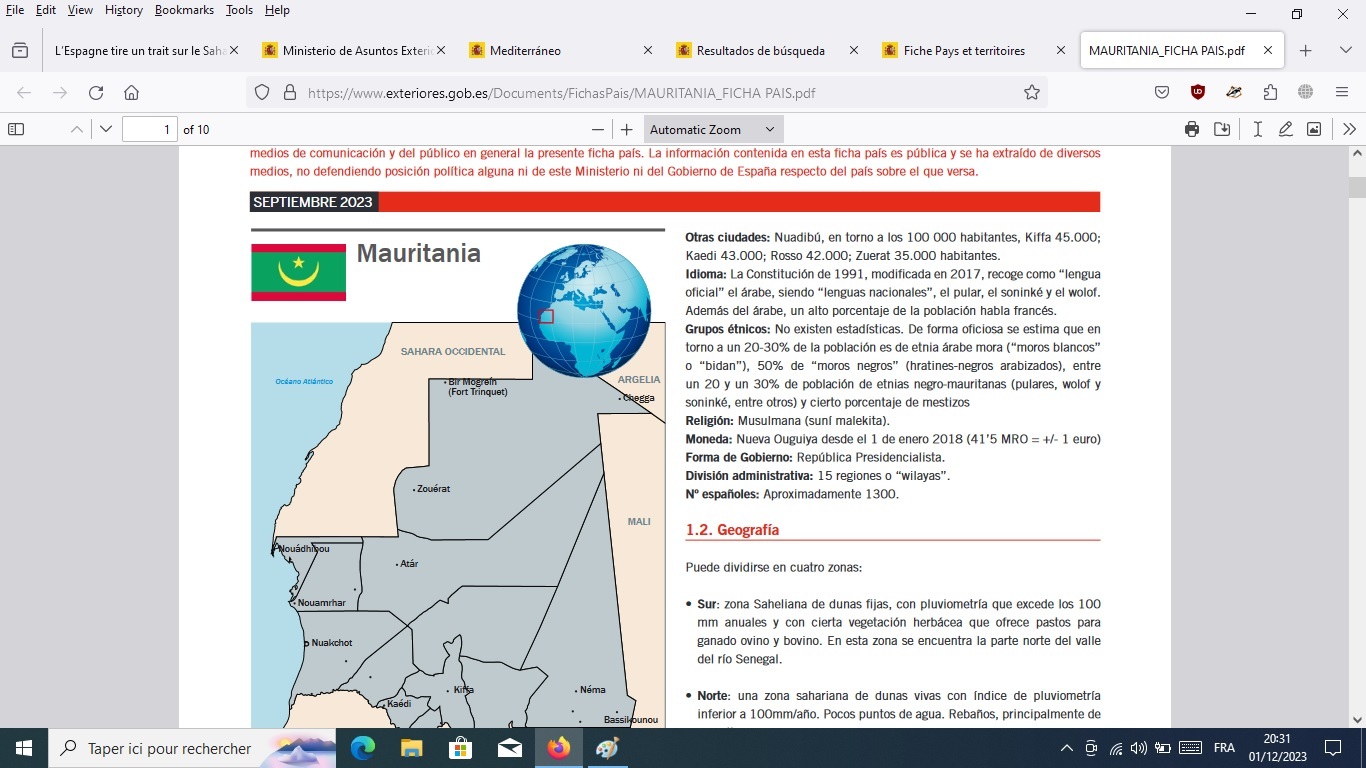Reload the current page
The height and width of the screenshot is (768, 1366).
pyautogui.click(x=96, y=92)
